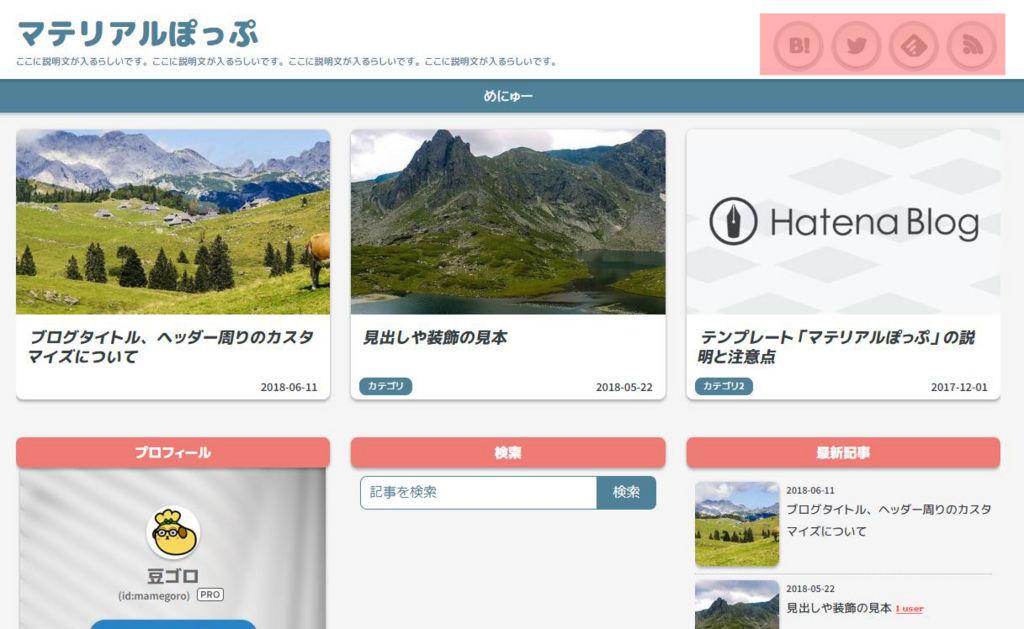Open article ブログタイトル、ヘッダー周りのカスタマイズについて card title
The width and height of the screenshot is (1024, 629).
pos(171,347)
